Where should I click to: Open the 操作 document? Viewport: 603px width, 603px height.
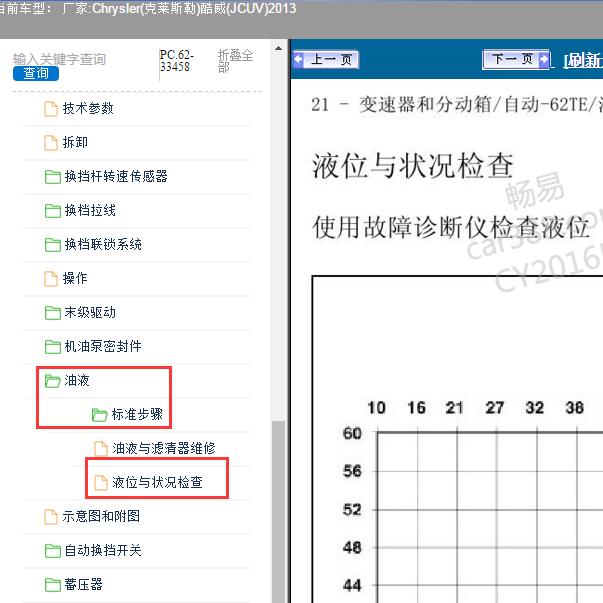(75, 278)
